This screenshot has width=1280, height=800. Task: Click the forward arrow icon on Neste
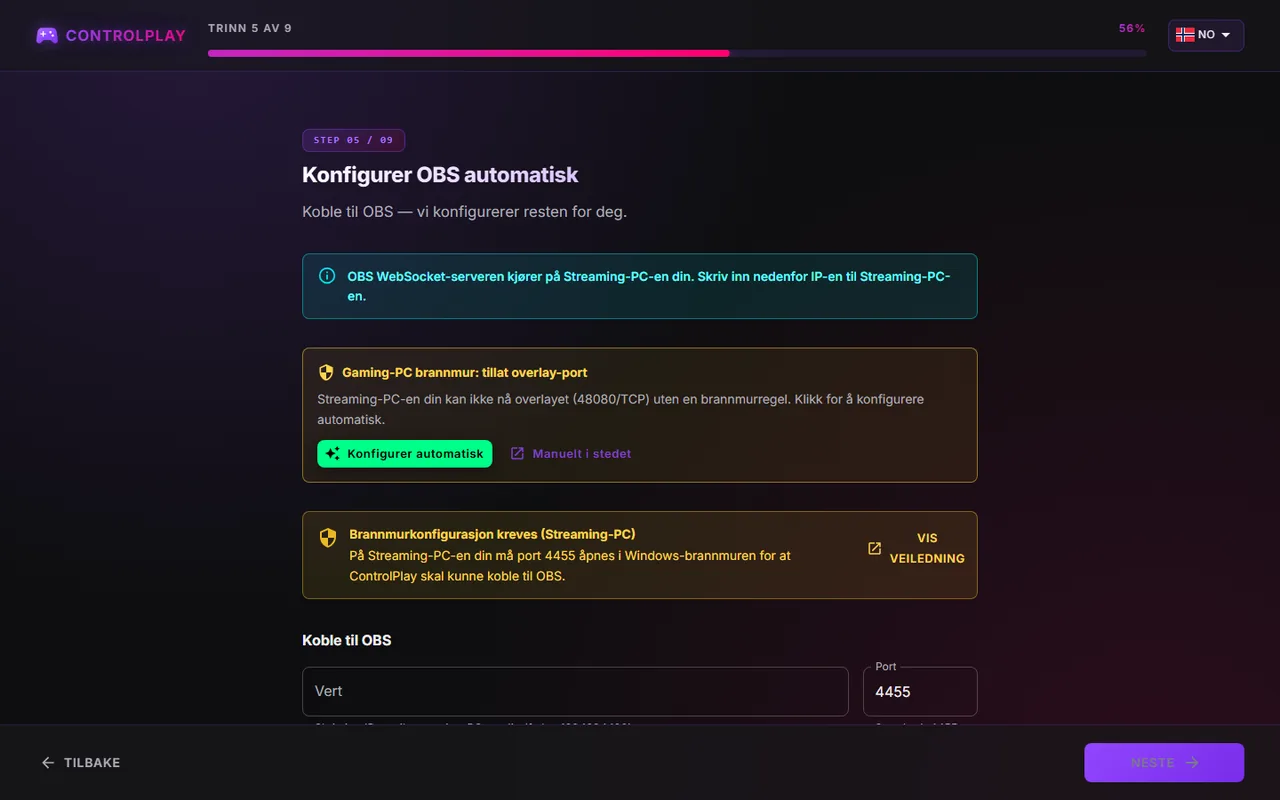pyautogui.click(x=1191, y=763)
